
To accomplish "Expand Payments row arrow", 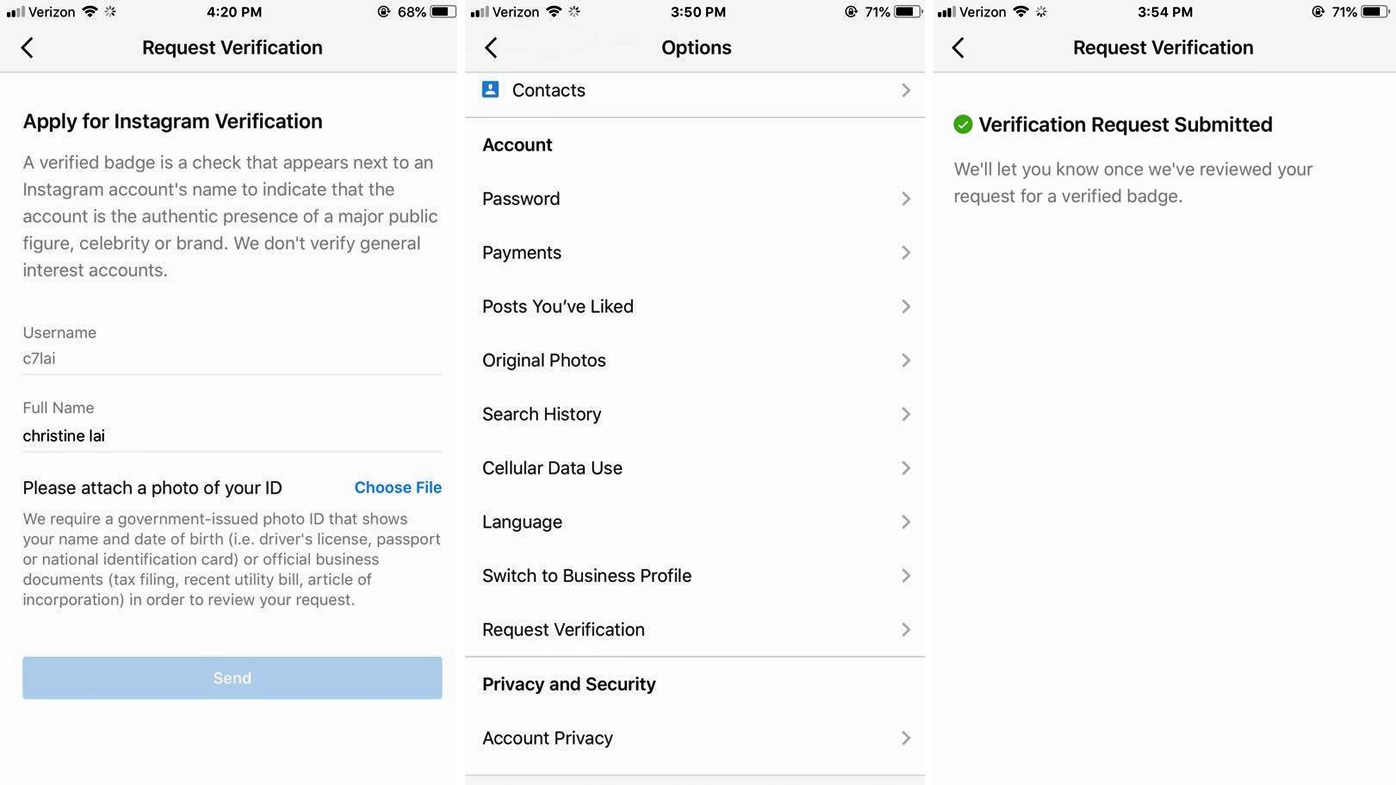I will 906,253.
